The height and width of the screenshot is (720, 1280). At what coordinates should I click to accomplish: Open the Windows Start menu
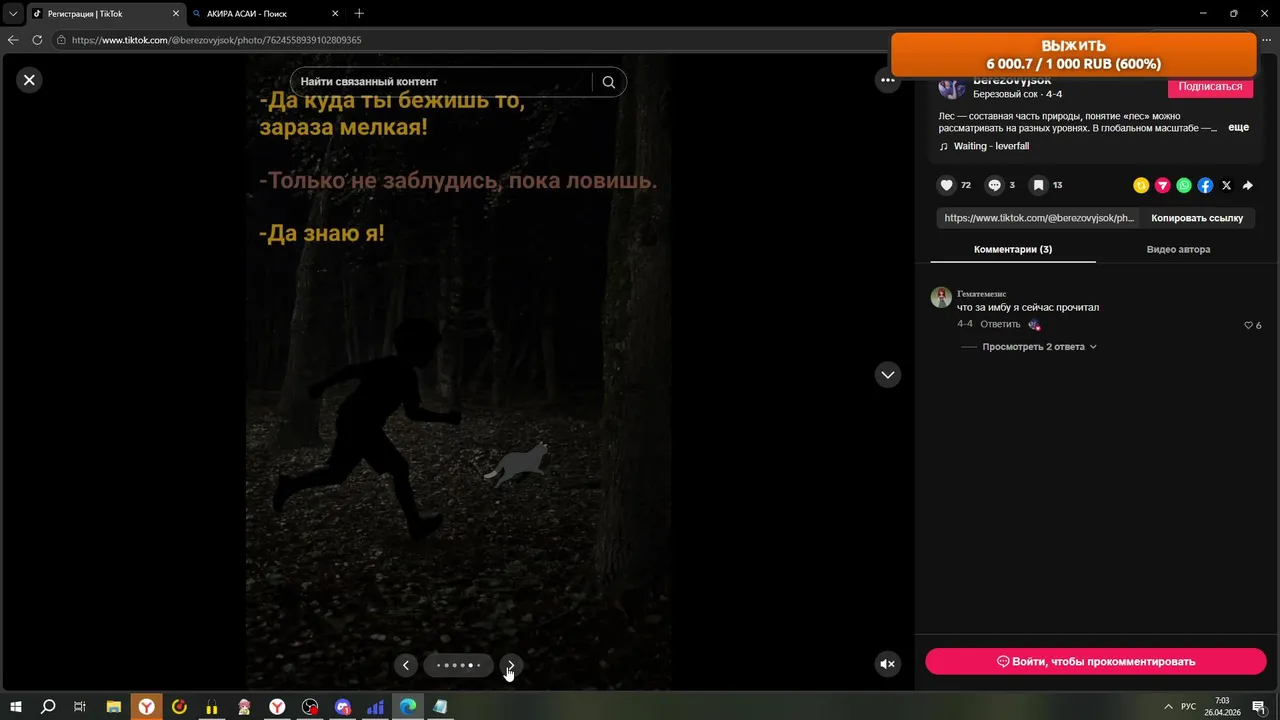point(16,707)
